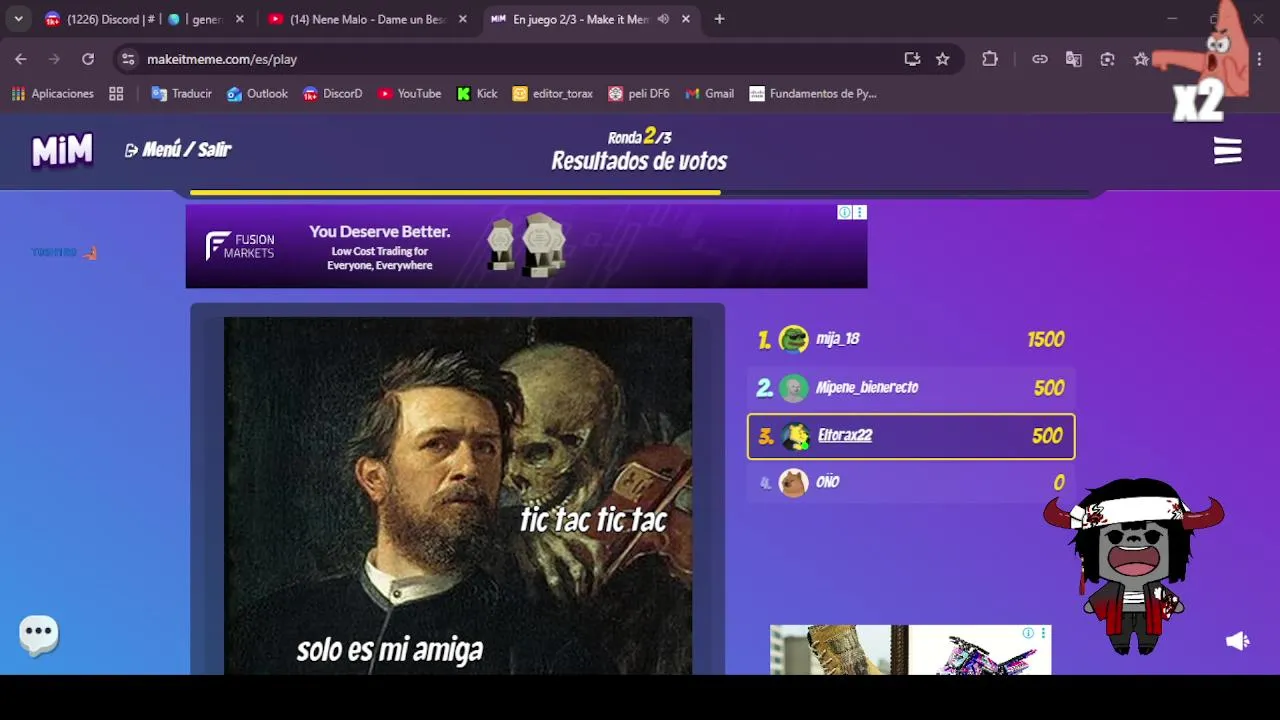Open a new browser tab
This screenshot has width=1280, height=720.
click(719, 19)
